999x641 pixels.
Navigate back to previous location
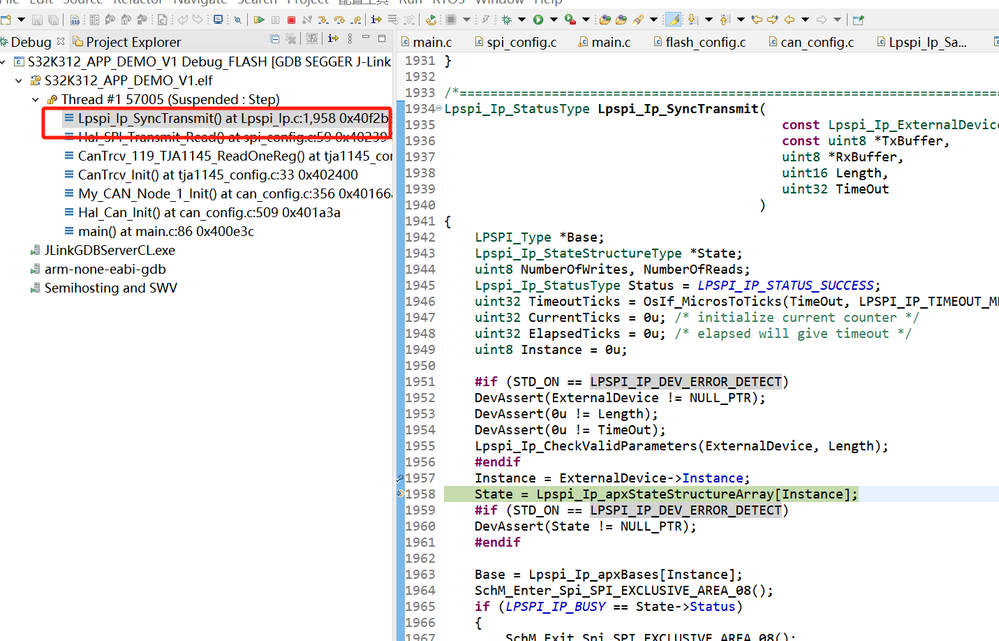click(789, 20)
